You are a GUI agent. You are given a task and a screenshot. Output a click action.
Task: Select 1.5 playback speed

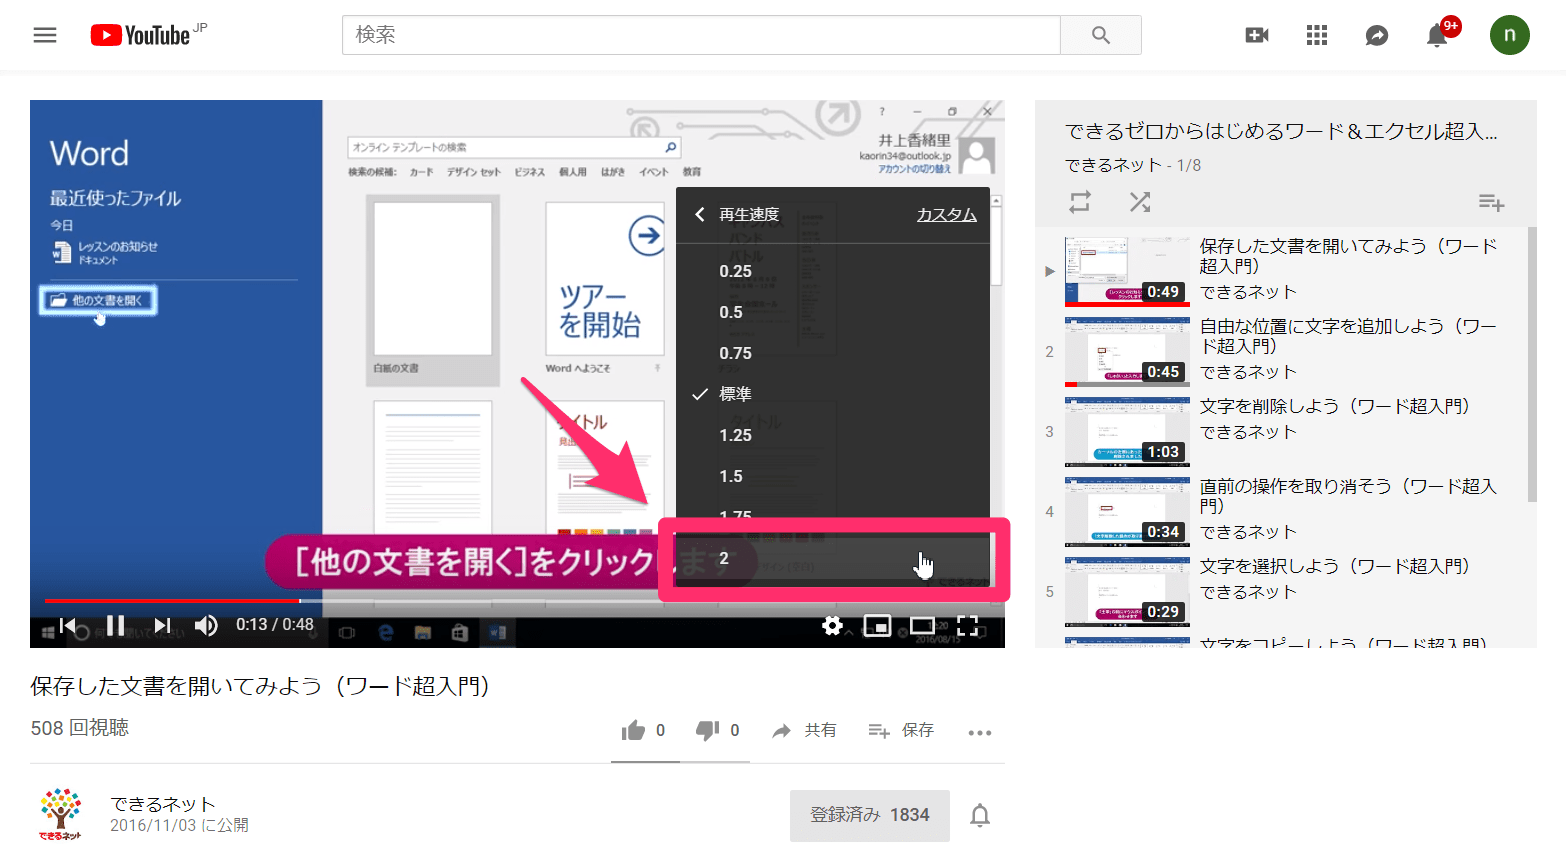click(833, 476)
